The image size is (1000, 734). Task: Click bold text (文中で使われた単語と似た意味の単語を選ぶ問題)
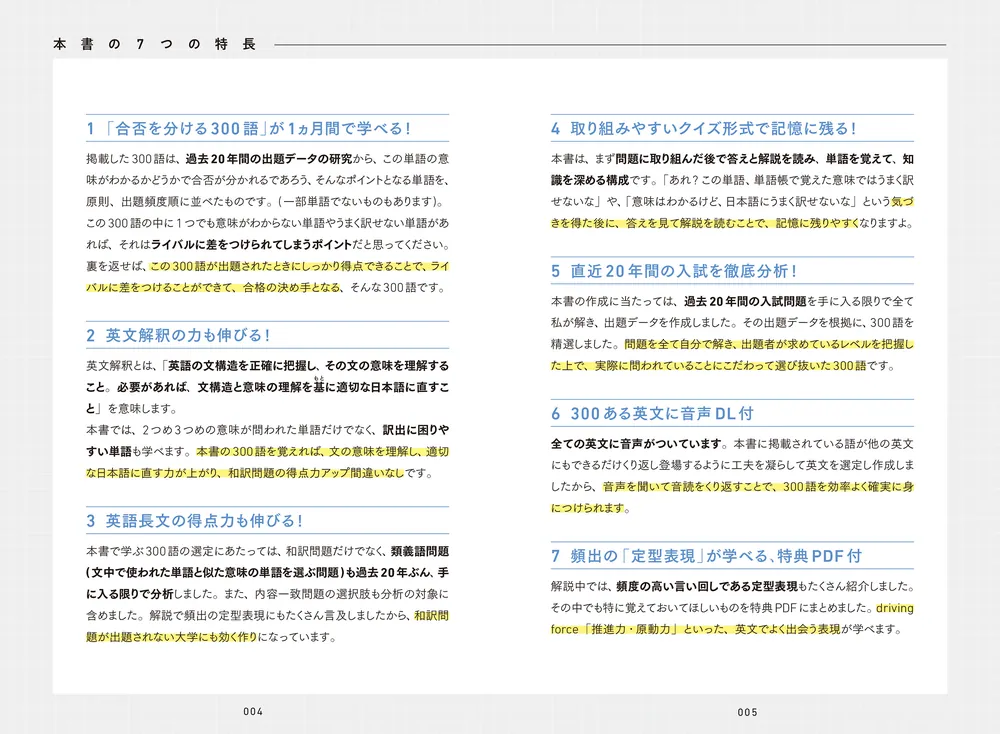(215, 573)
